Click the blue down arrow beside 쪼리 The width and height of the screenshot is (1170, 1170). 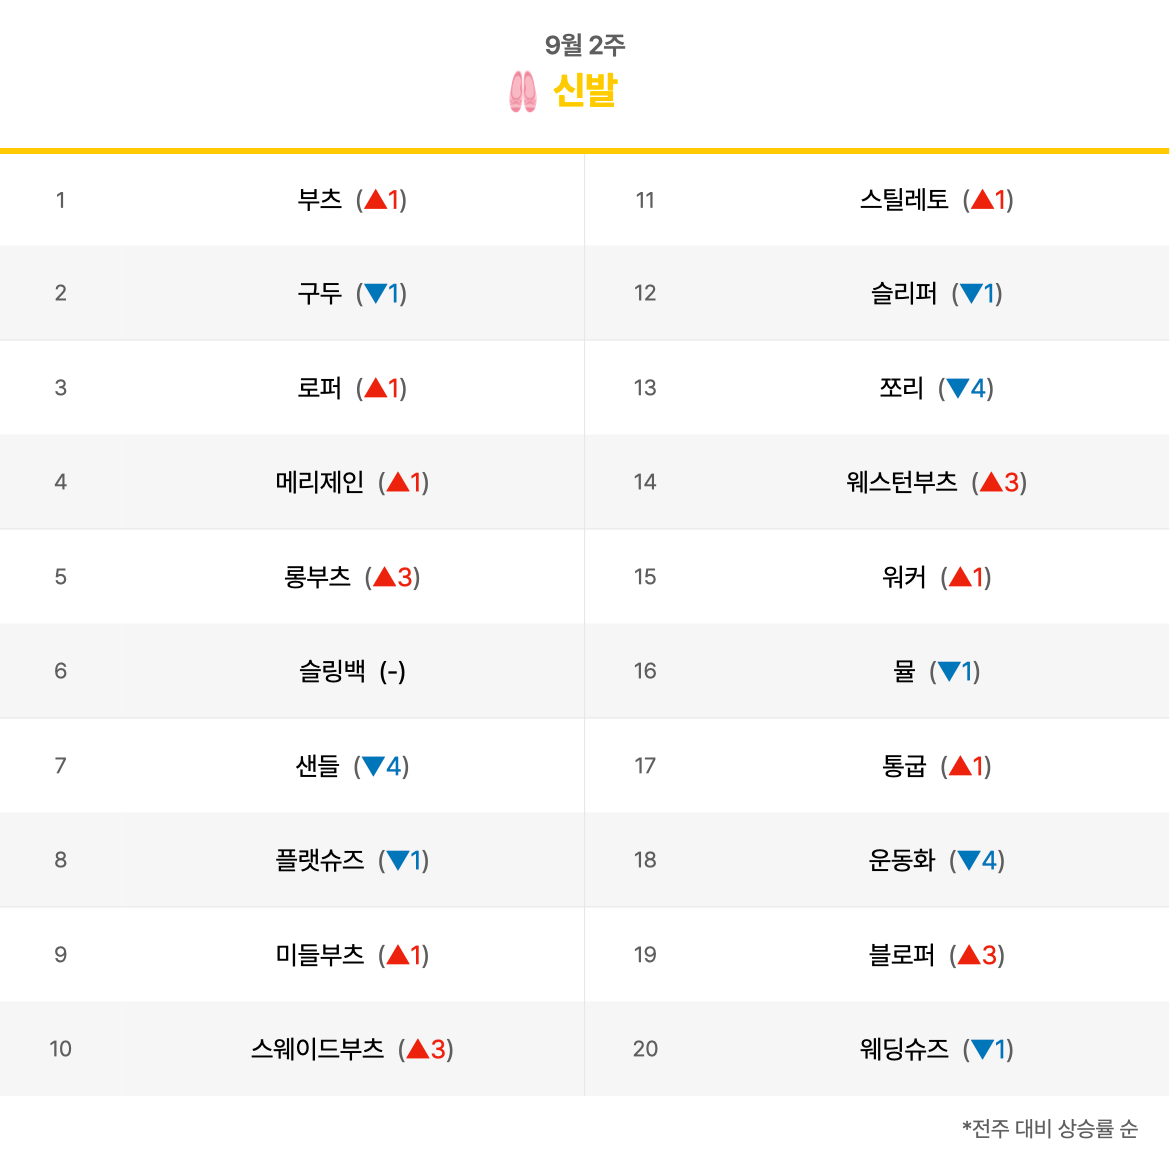coord(957,388)
